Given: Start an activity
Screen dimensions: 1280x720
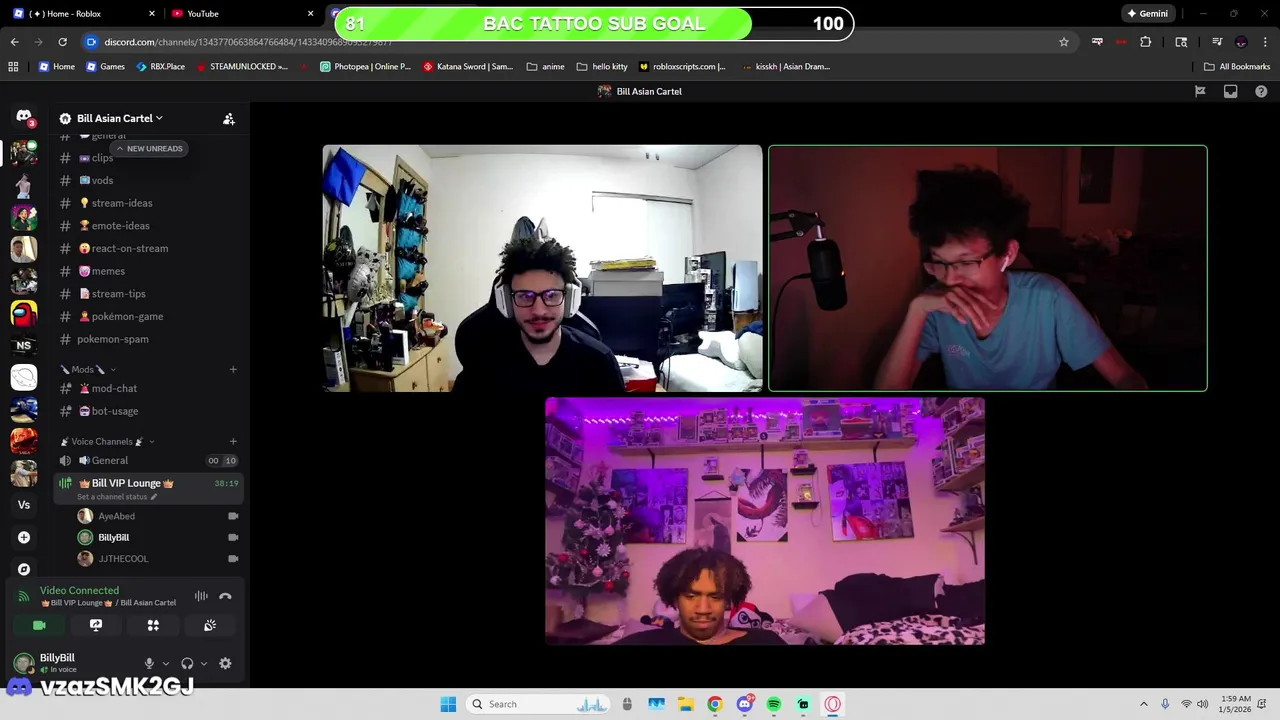Looking at the screenshot, I should [153, 625].
